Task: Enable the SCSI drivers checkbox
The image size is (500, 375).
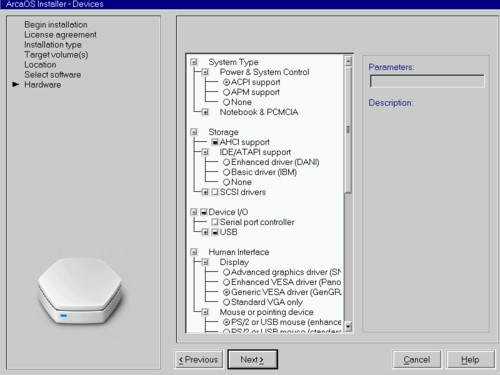Action: [x=215, y=192]
